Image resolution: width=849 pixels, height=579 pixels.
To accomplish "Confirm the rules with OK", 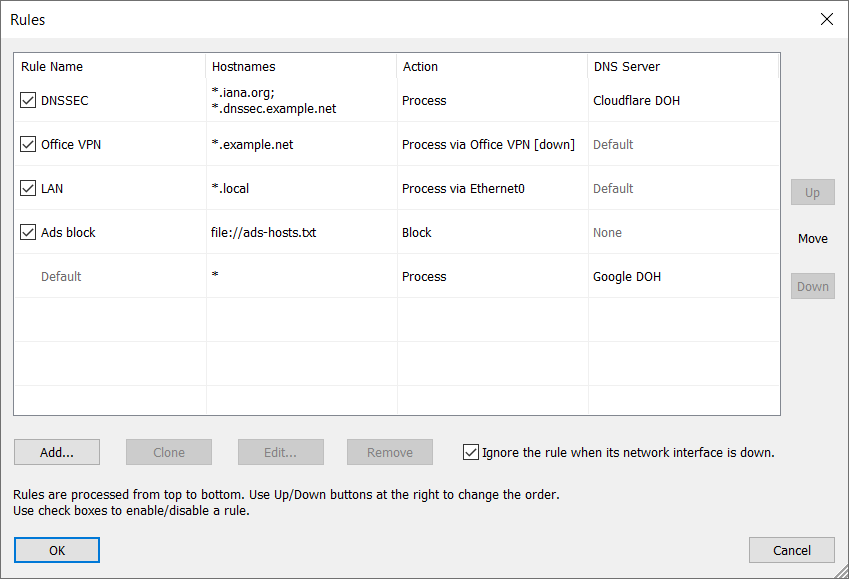I will pyautogui.click(x=57, y=550).
